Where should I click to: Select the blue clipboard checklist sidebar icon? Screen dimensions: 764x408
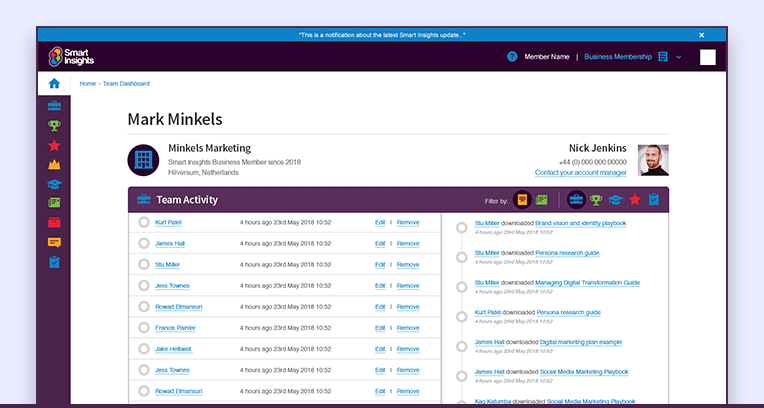54,262
